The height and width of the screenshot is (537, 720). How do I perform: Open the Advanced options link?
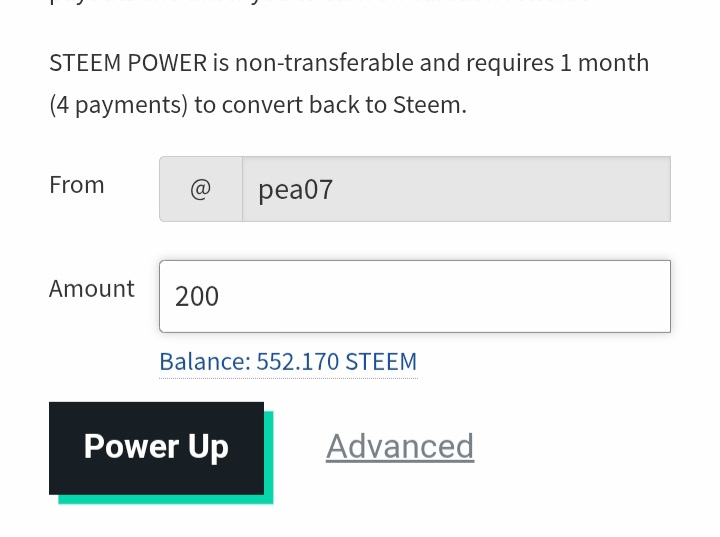[x=400, y=447]
